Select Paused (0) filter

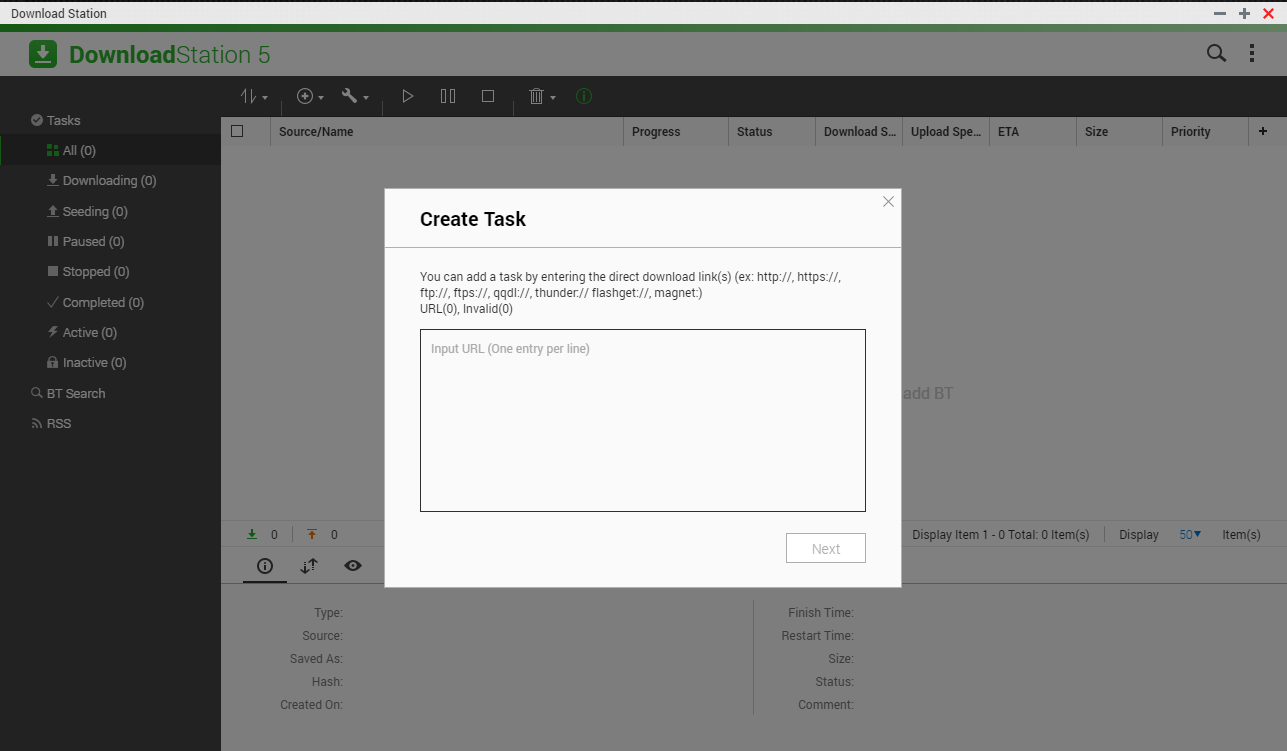coord(110,242)
